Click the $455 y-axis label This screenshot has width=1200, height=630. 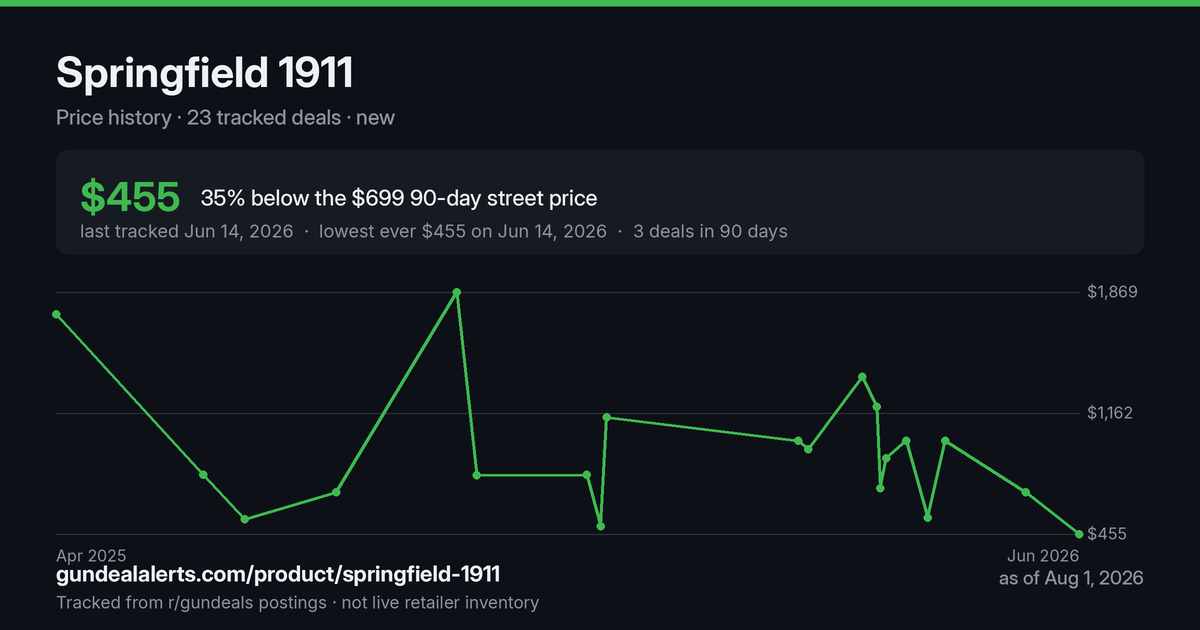tap(1108, 534)
